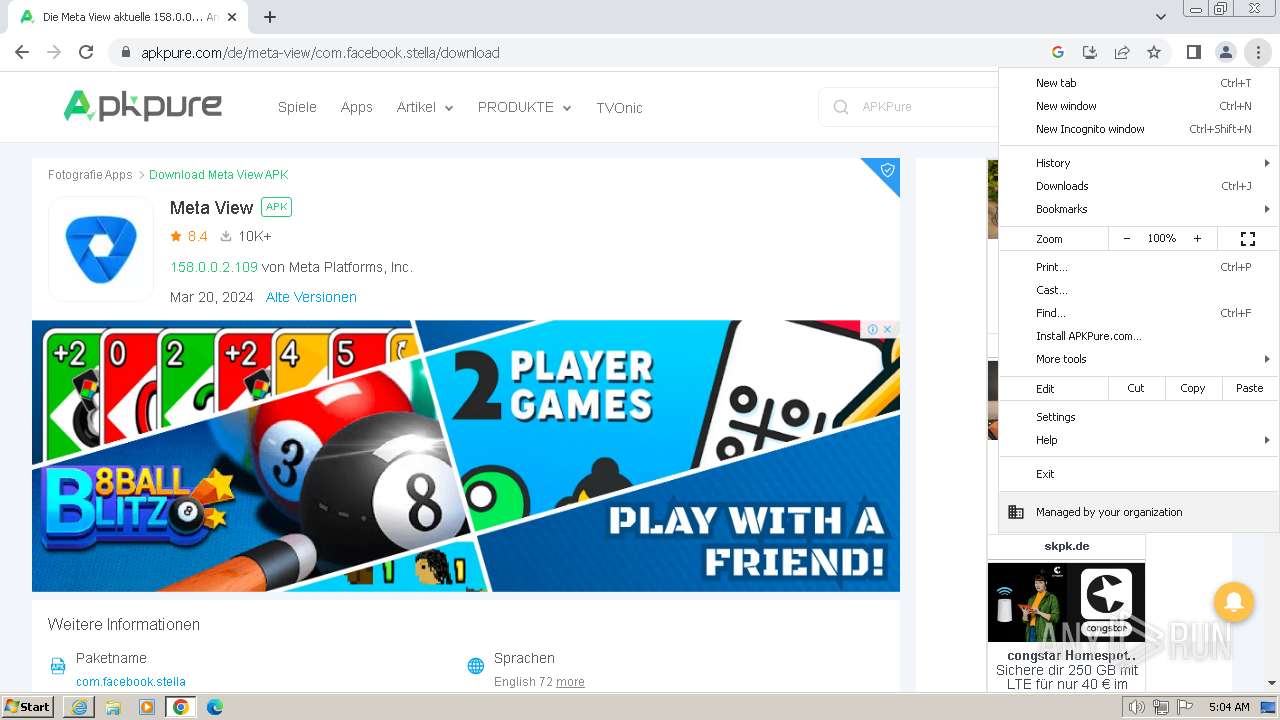Close the three-dot Chrome menu button
This screenshot has width=1280, height=720.
1258,52
